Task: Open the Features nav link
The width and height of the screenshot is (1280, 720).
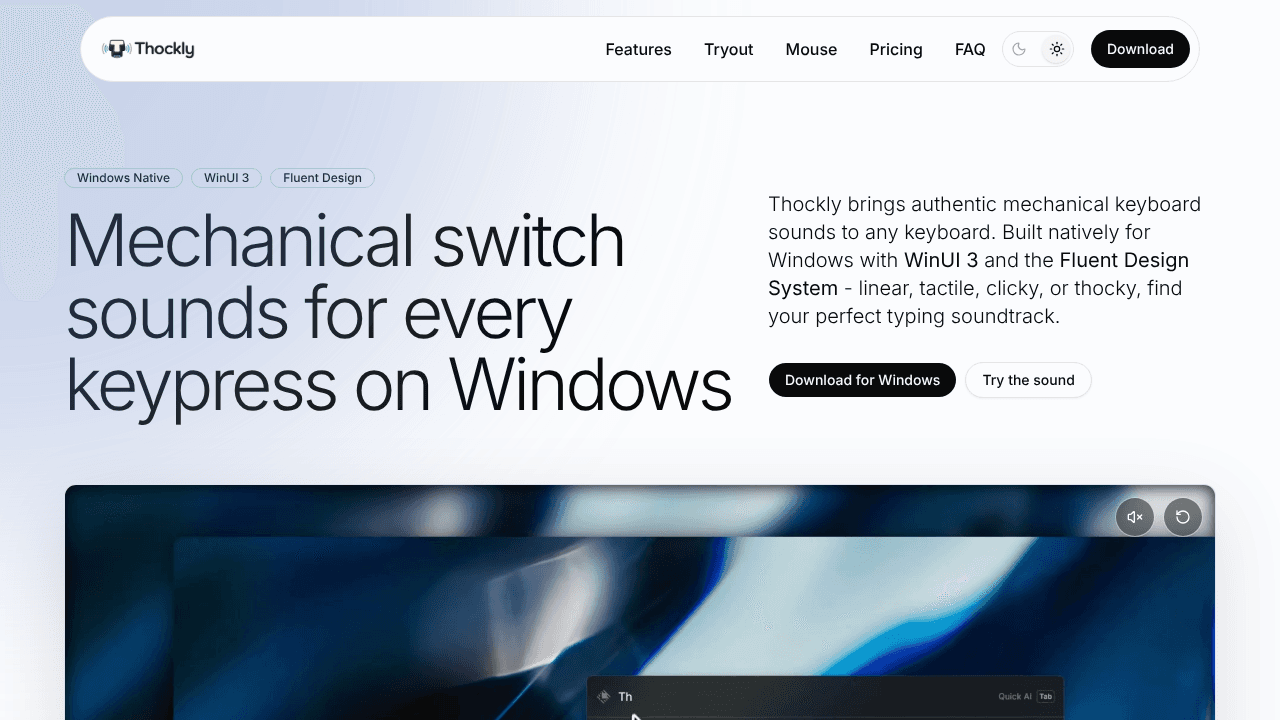Action: click(638, 49)
